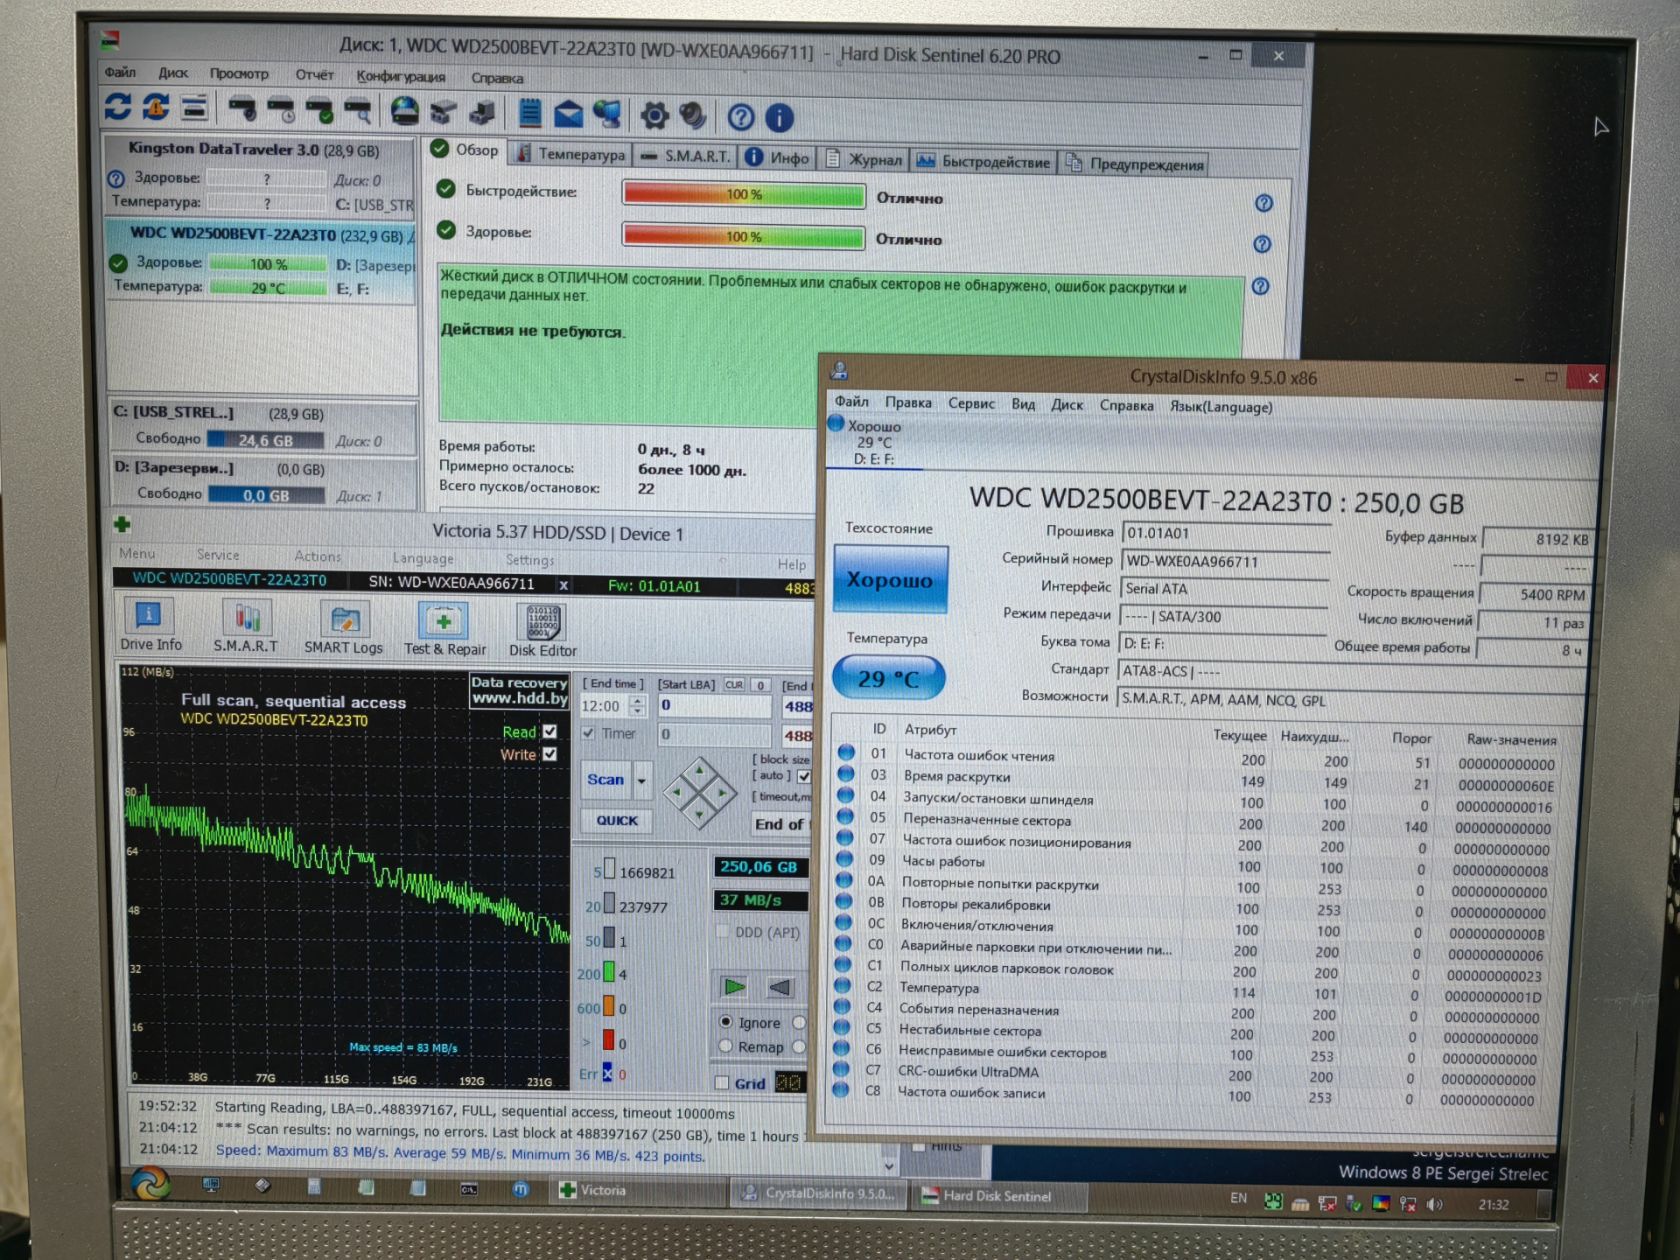Switch to CrystalDiskInfo in the taskbar

point(820,1193)
